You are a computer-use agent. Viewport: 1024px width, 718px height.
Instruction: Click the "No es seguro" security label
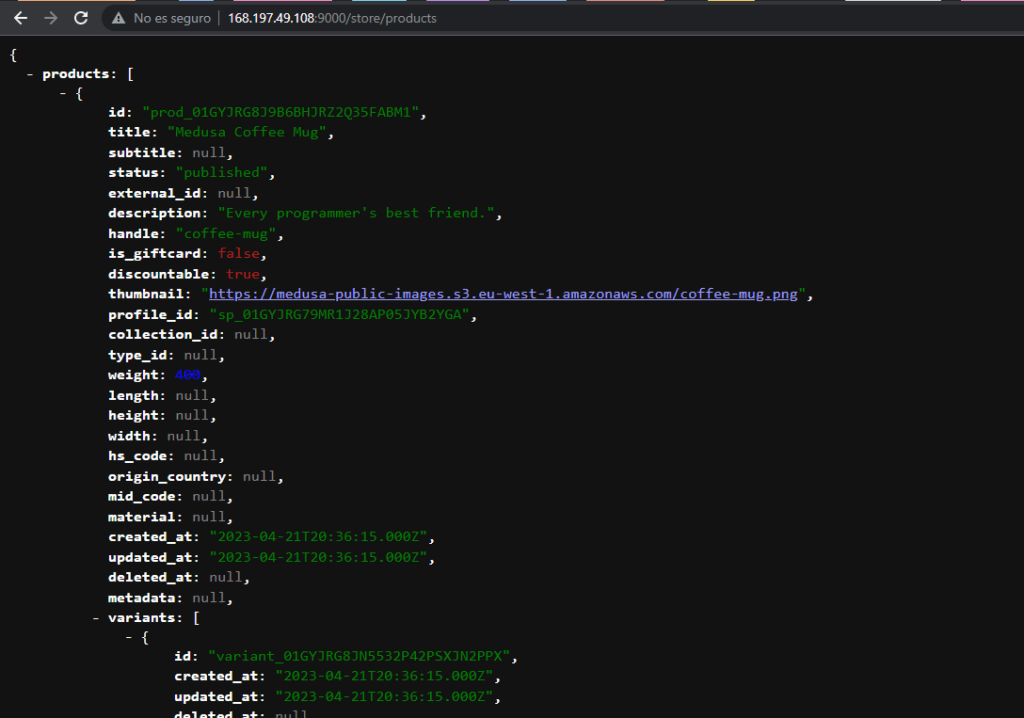[x=172, y=18]
